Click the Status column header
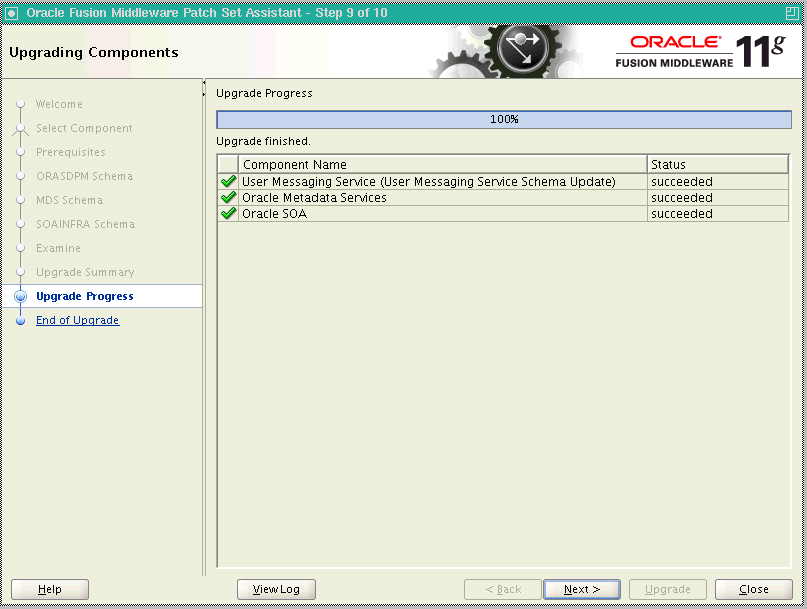Screen dimensions: 807x609 click(717, 165)
